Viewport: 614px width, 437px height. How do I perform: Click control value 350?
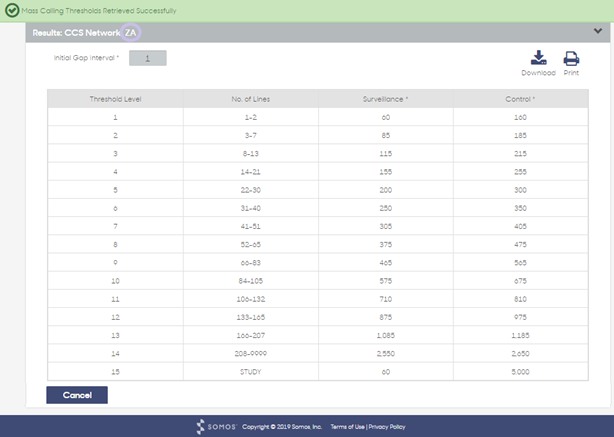click(x=520, y=208)
